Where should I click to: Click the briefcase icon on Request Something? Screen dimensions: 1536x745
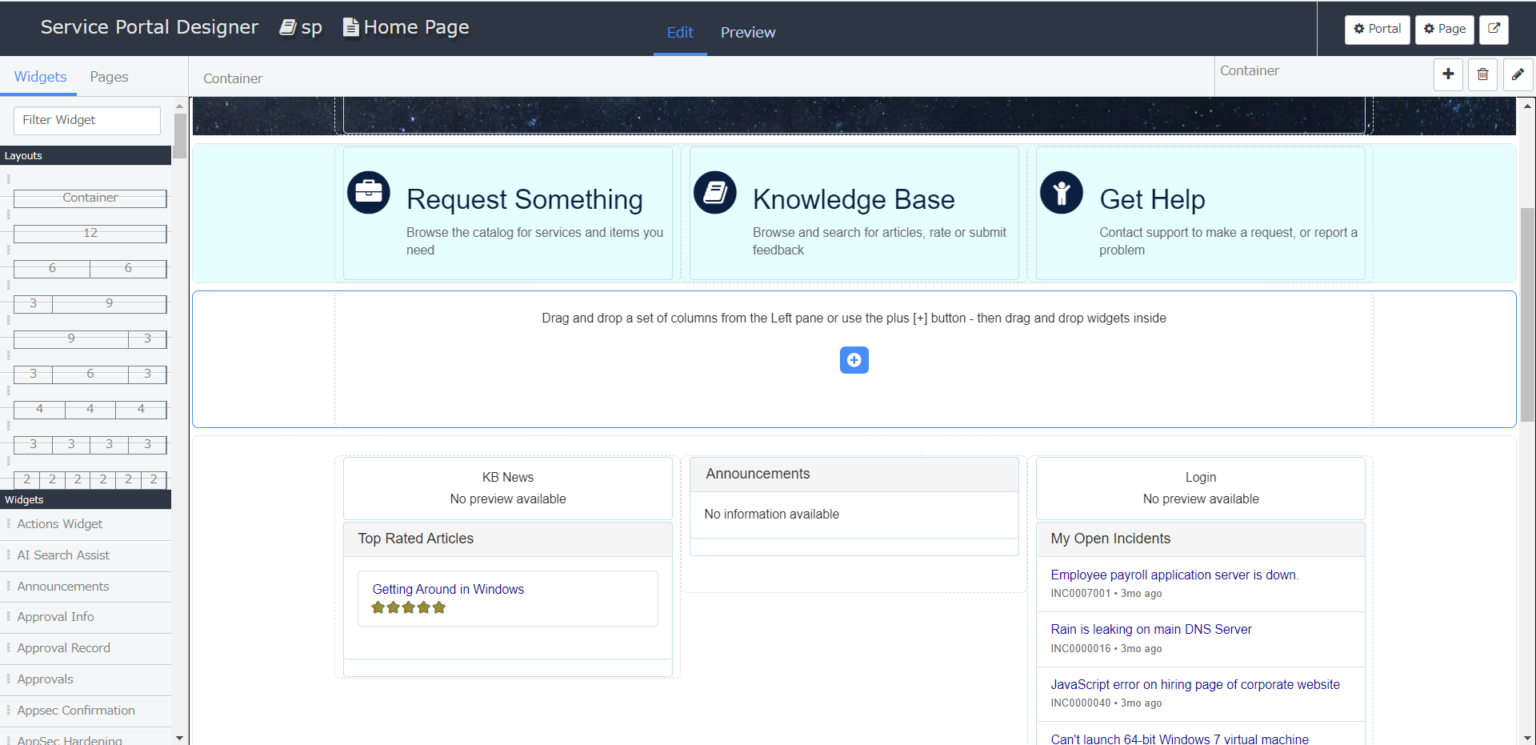pyautogui.click(x=368, y=190)
